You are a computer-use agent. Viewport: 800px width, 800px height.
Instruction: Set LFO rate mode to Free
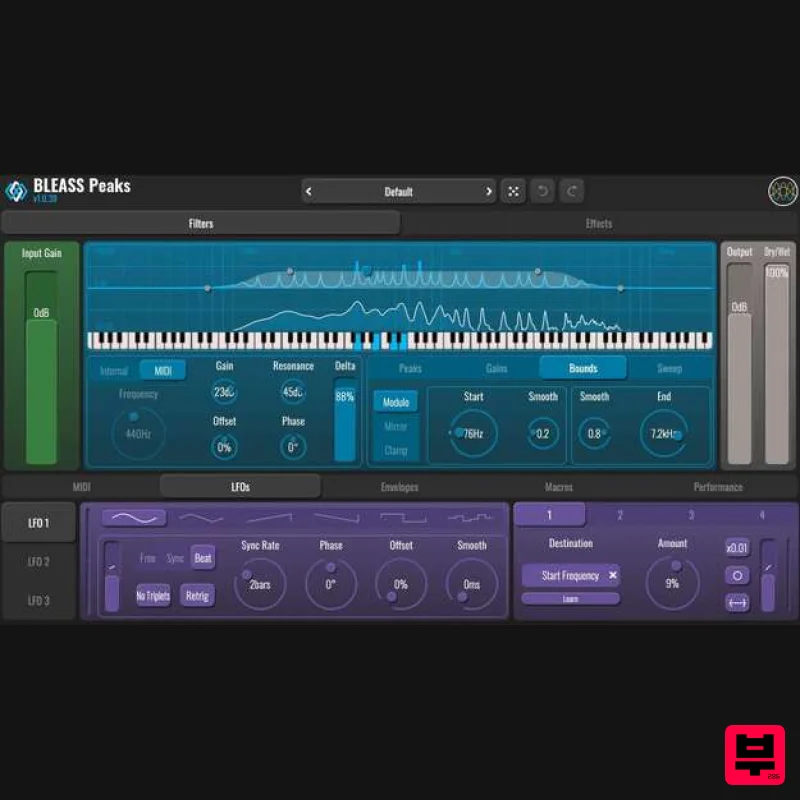point(147,558)
